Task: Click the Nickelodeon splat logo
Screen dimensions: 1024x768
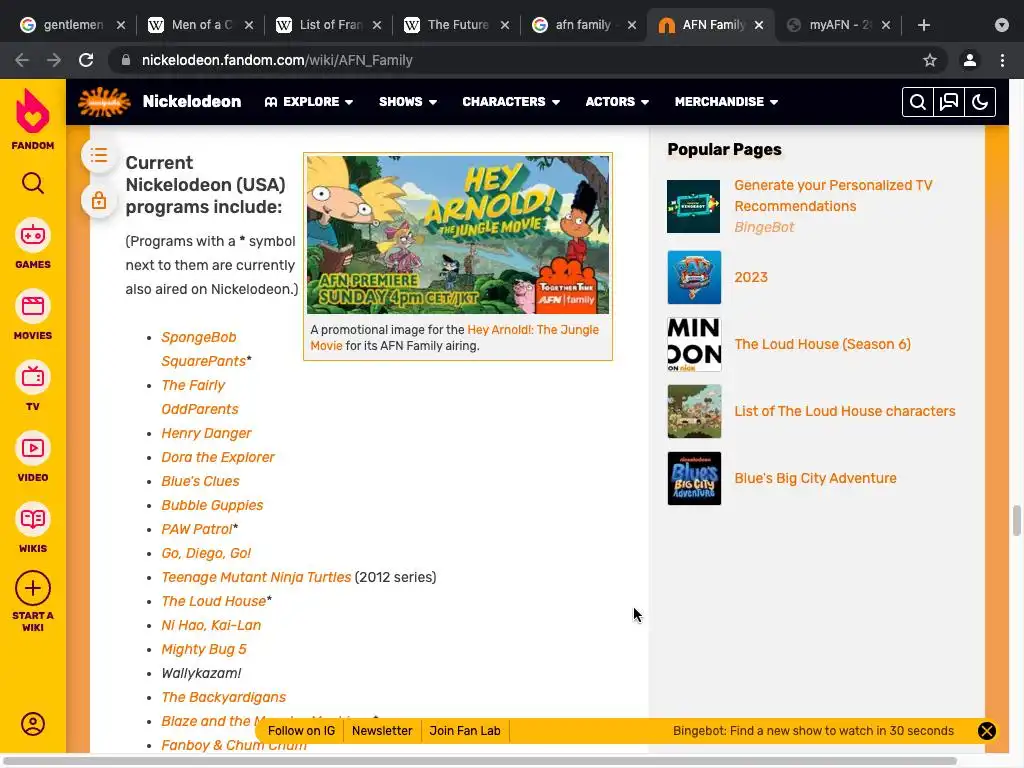Action: pos(104,102)
